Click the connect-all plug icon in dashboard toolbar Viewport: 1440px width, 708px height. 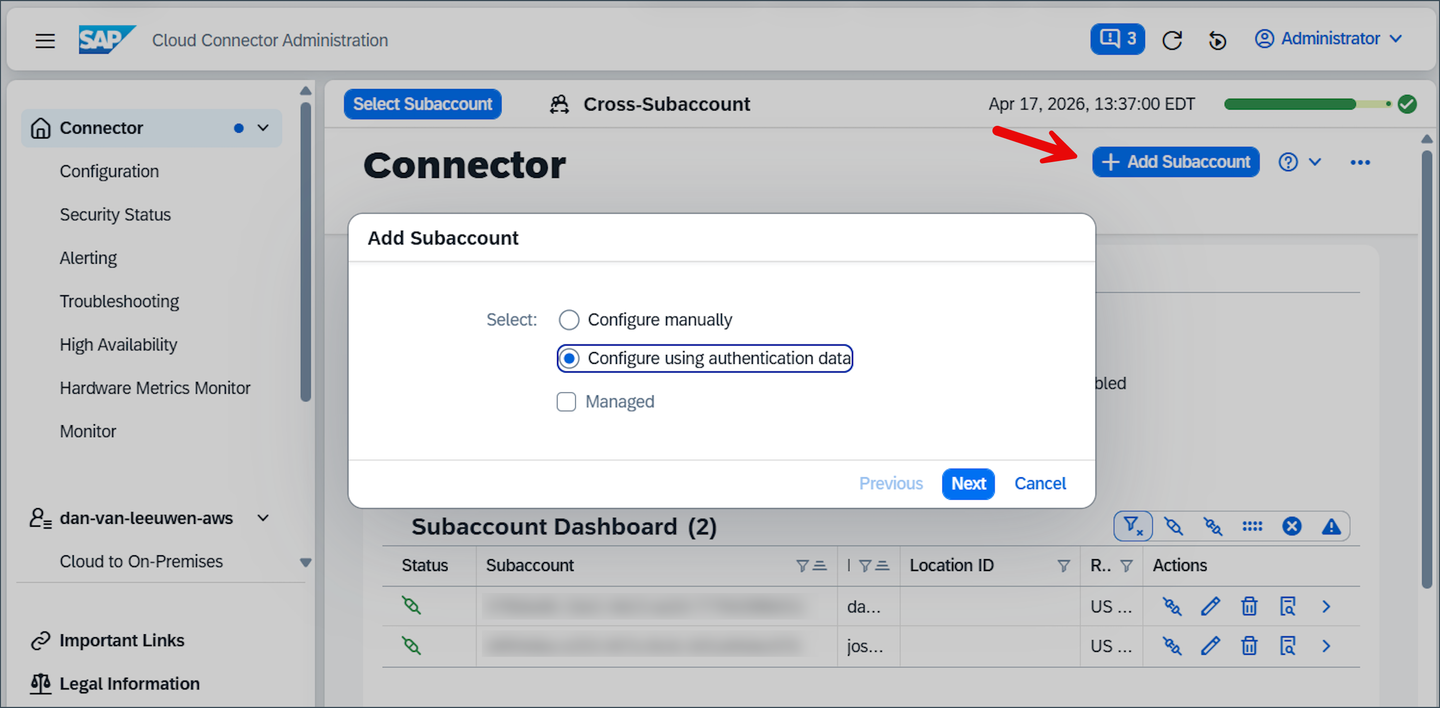(1173, 526)
